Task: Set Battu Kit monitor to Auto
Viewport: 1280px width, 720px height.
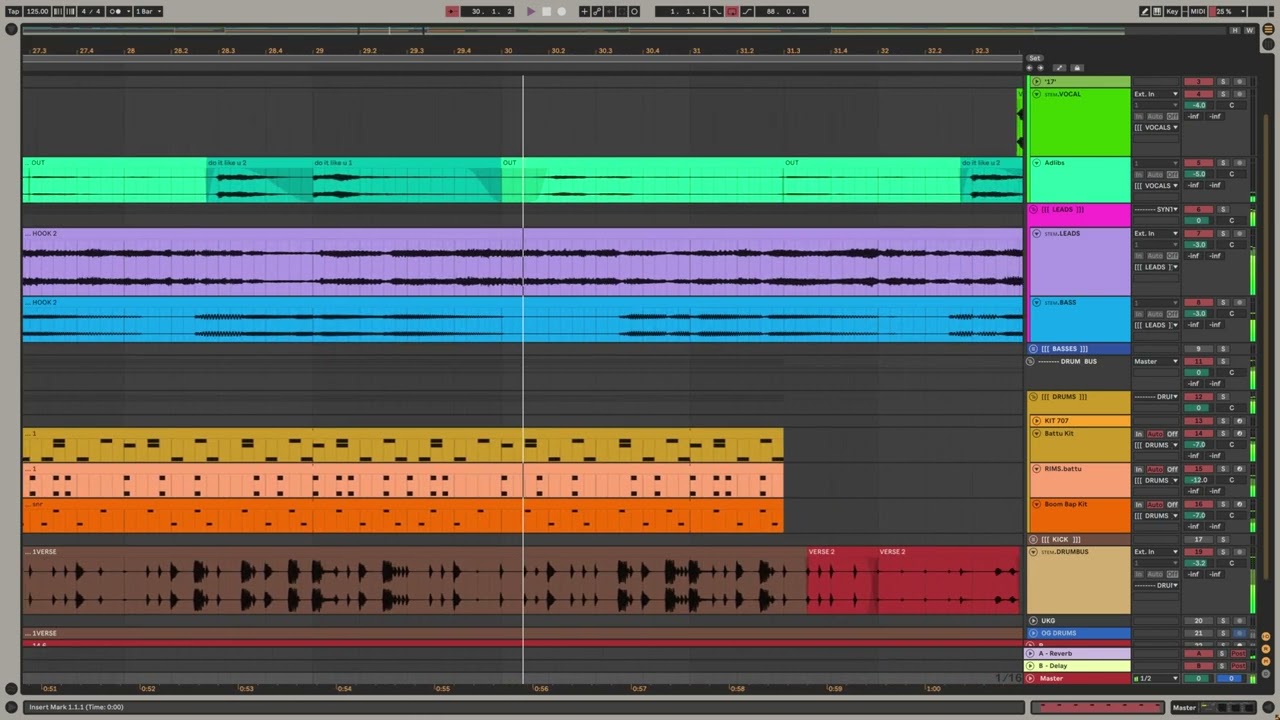Action: 1155,434
